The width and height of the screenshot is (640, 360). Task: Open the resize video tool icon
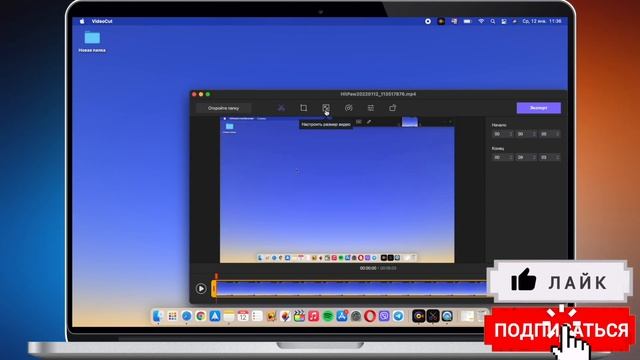(x=325, y=108)
